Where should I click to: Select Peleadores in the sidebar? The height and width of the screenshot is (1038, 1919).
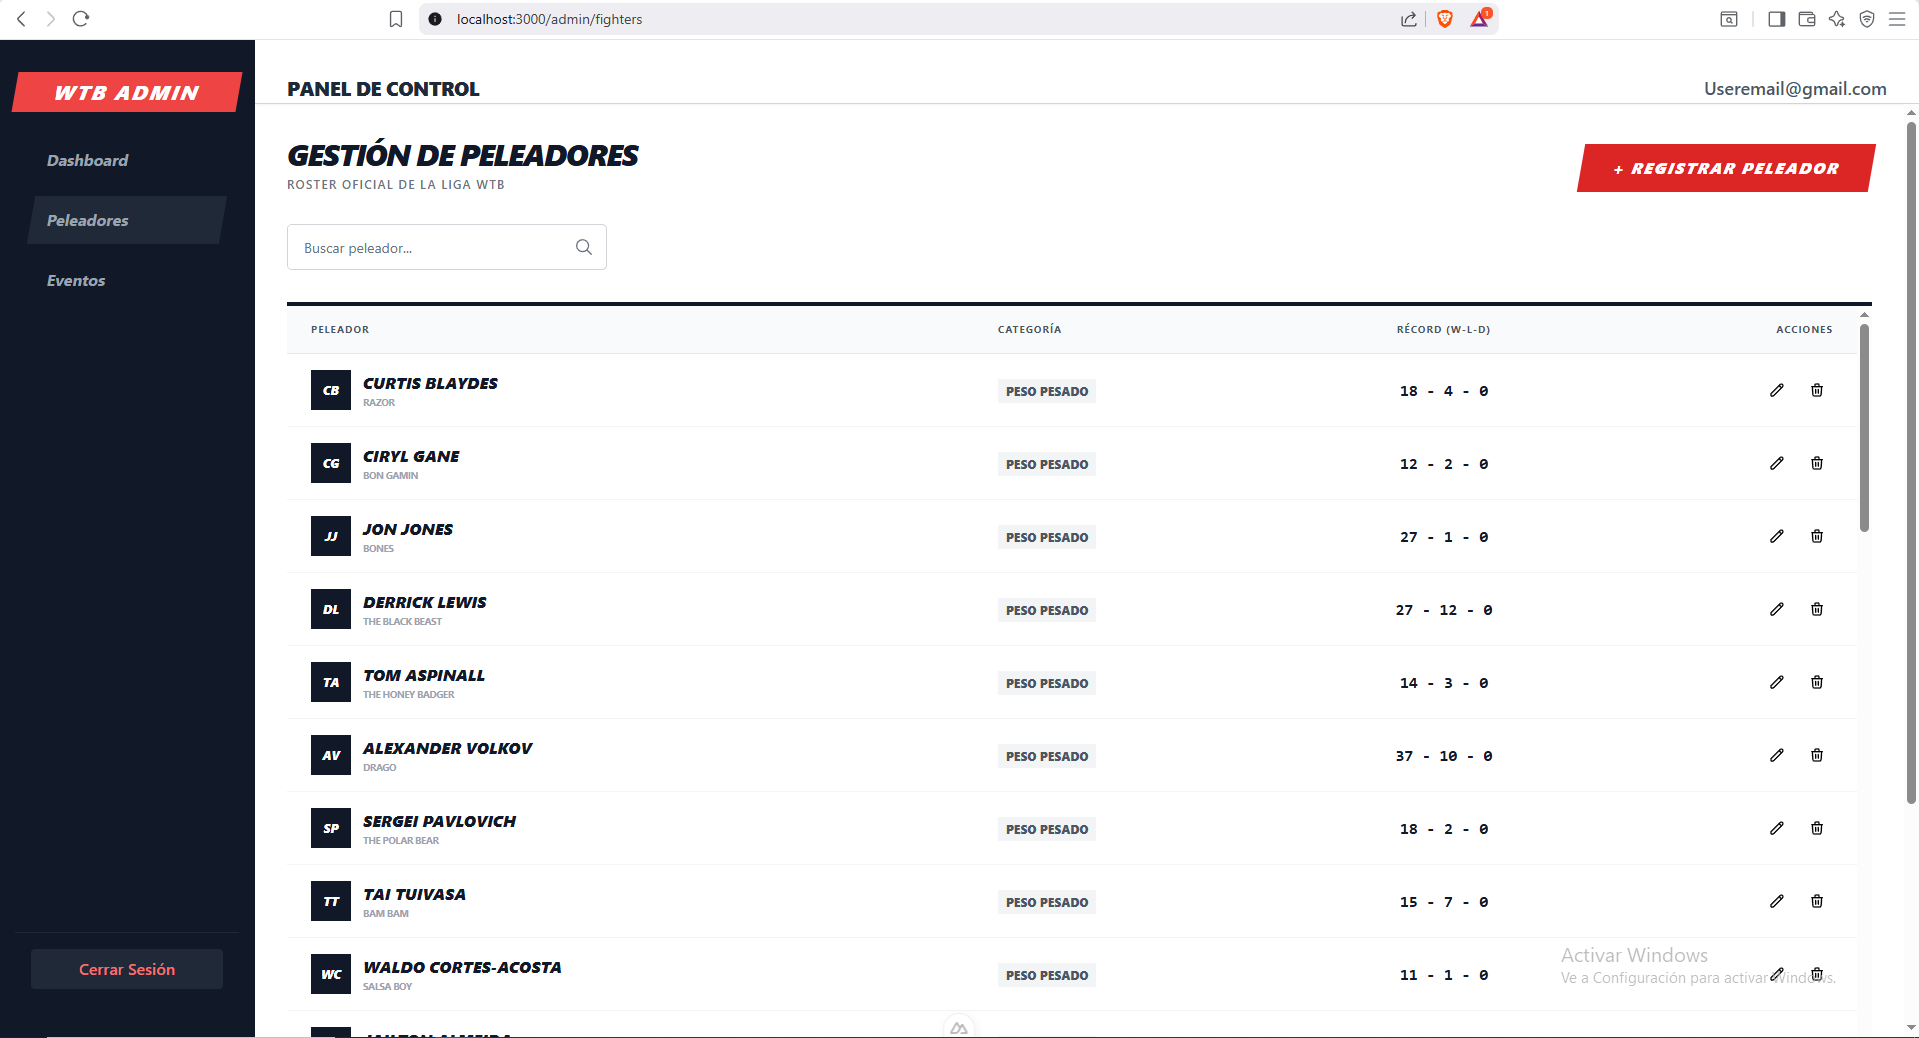point(88,220)
